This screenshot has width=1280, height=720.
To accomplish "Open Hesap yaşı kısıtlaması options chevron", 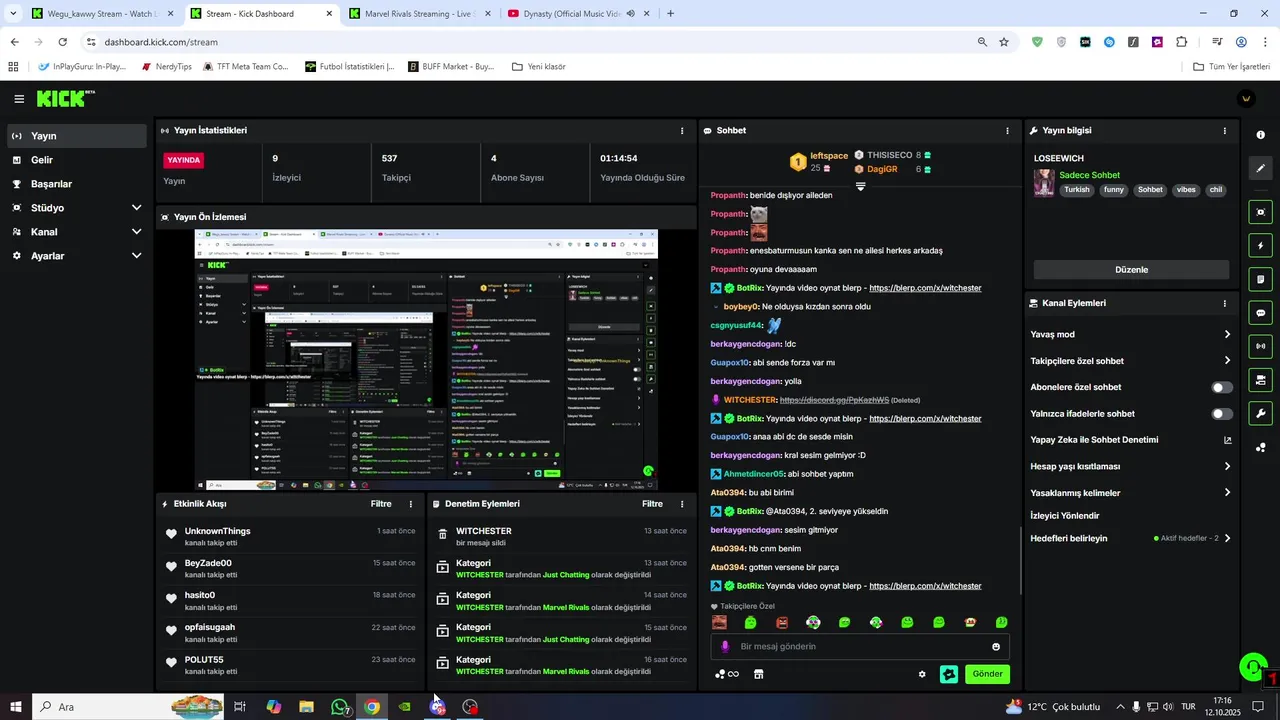I will coord(1227,466).
